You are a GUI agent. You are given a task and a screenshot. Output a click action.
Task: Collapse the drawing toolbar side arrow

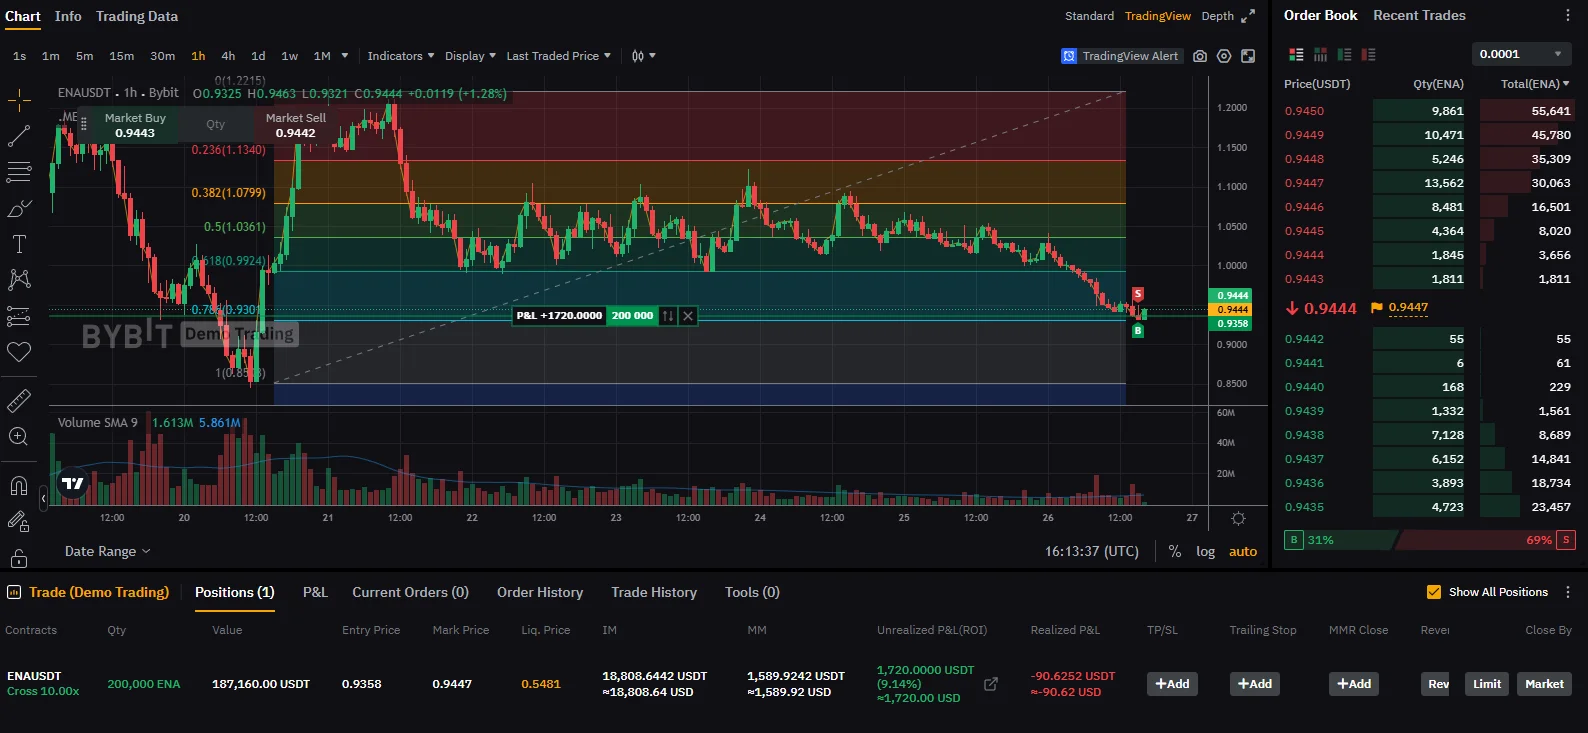(43, 497)
